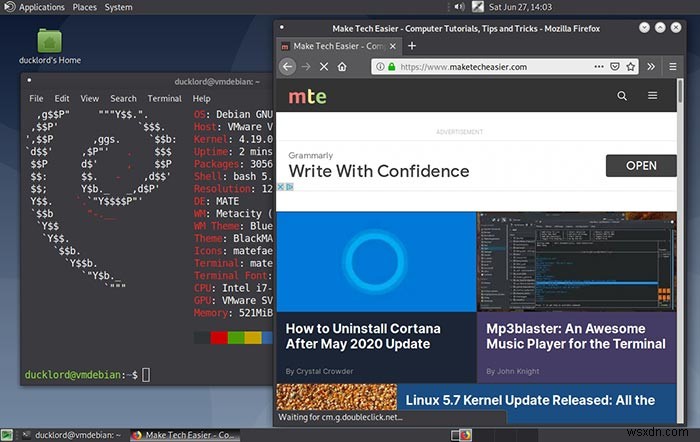The image size is (700, 442).
Task: Open Linux 5.7 Kernel Update article
Action: point(530,400)
